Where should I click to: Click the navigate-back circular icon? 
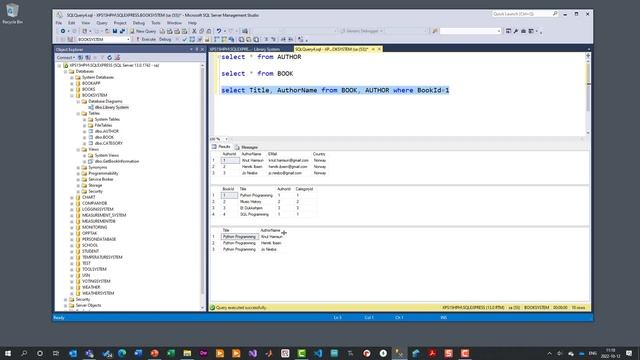tap(62, 31)
